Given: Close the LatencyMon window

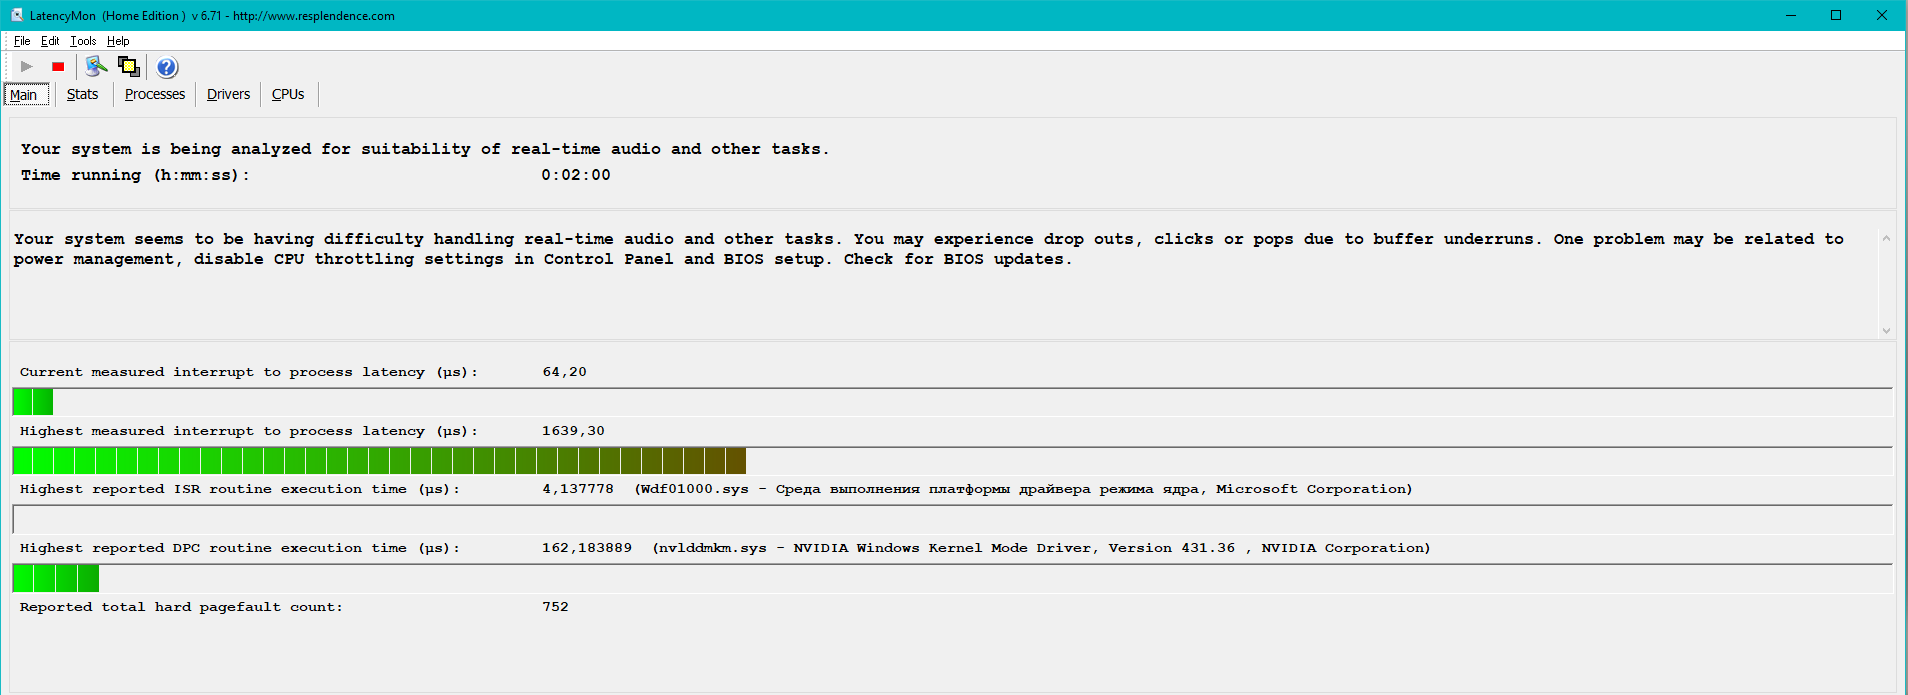Looking at the screenshot, I should click(x=1882, y=15).
